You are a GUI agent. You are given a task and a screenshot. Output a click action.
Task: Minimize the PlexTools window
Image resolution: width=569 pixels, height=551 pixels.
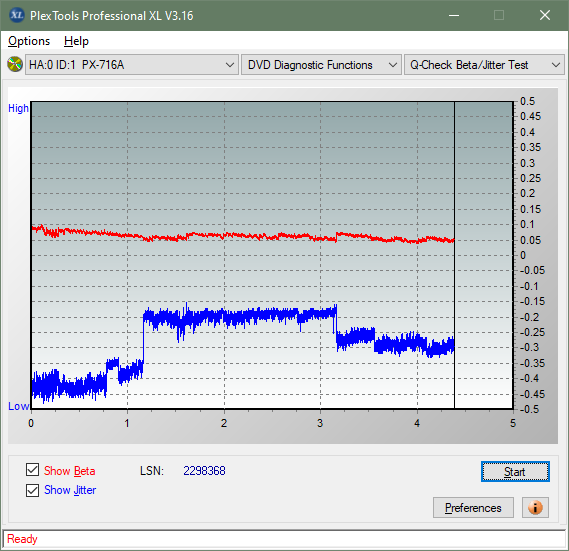click(454, 15)
